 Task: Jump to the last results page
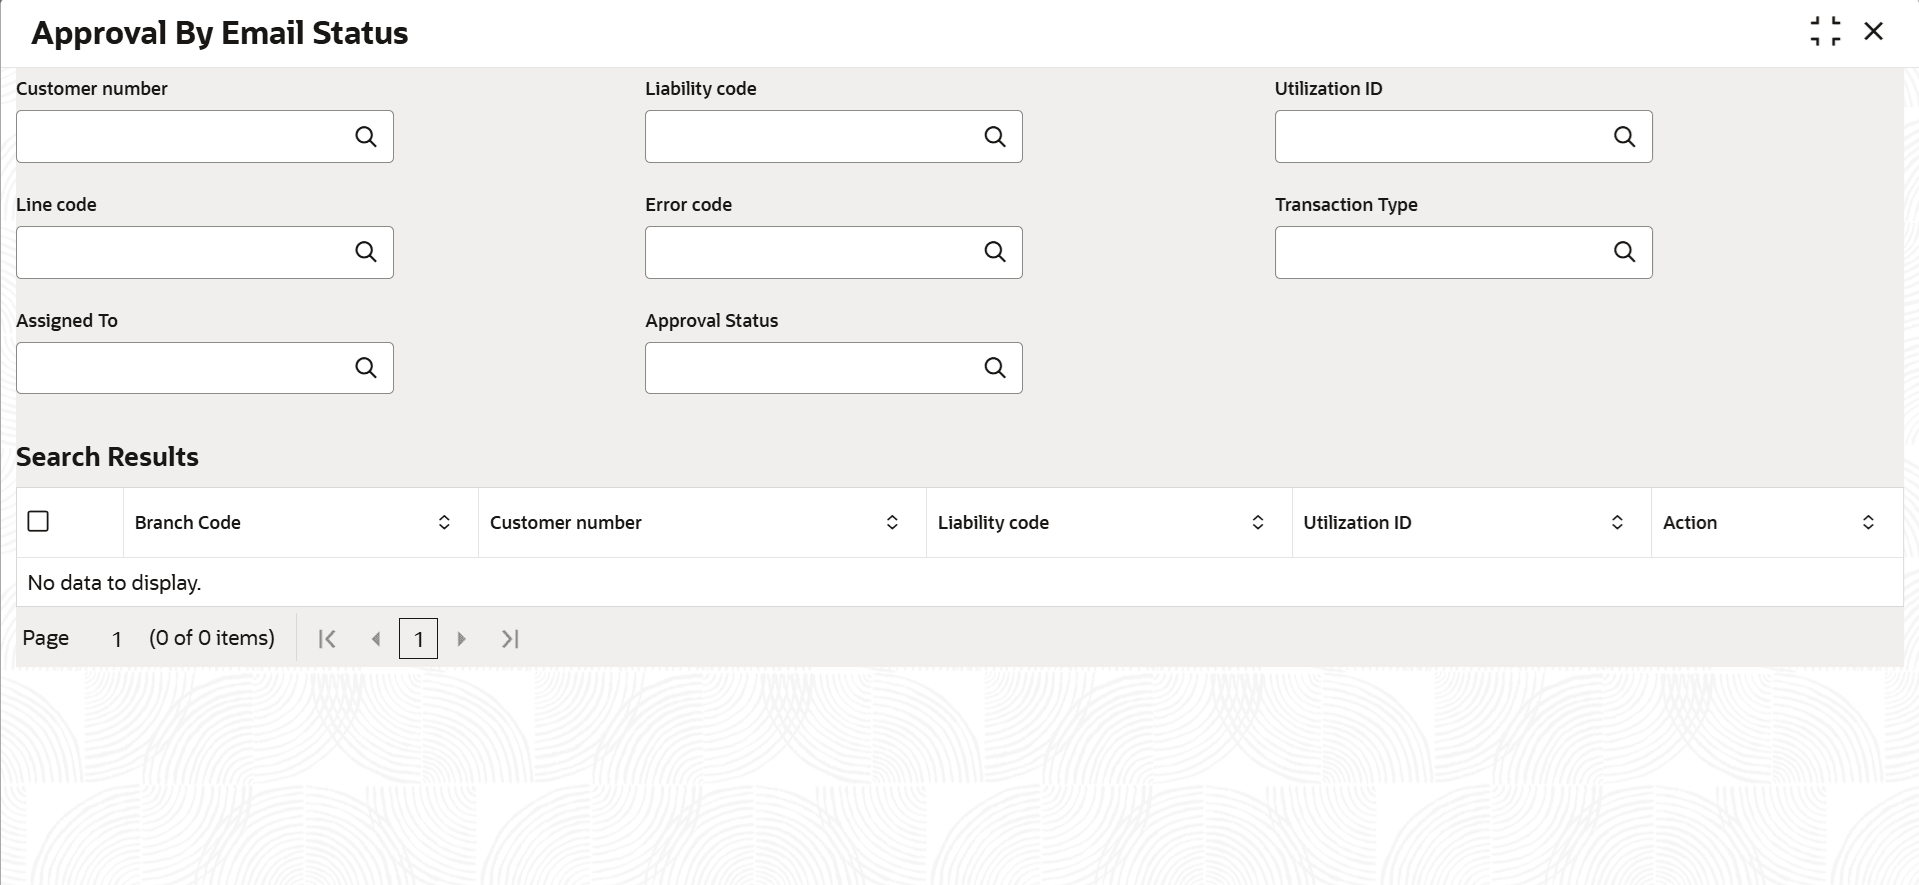click(510, 638)
